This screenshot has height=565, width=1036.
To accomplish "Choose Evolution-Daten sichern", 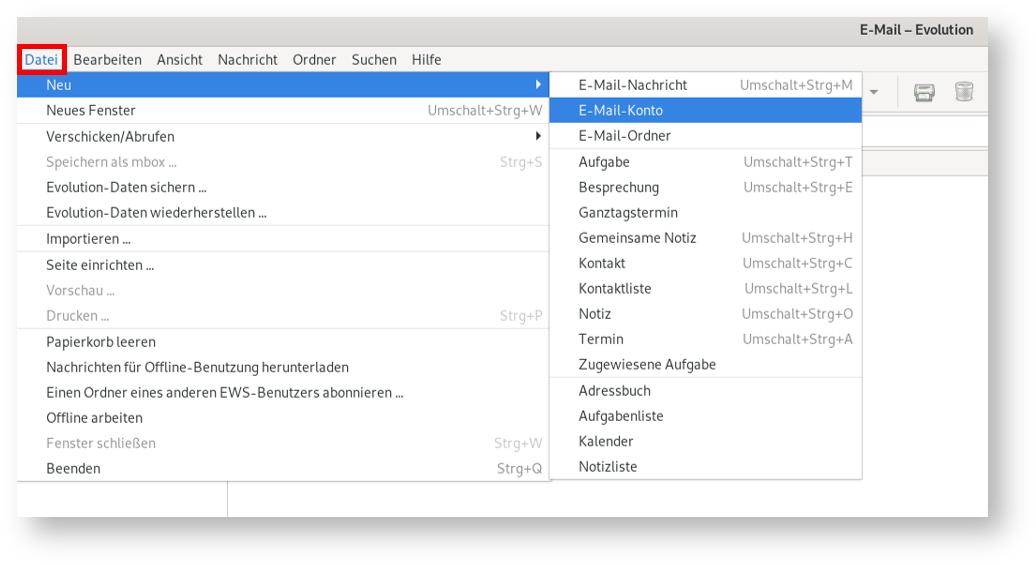I will click(126, 187).
